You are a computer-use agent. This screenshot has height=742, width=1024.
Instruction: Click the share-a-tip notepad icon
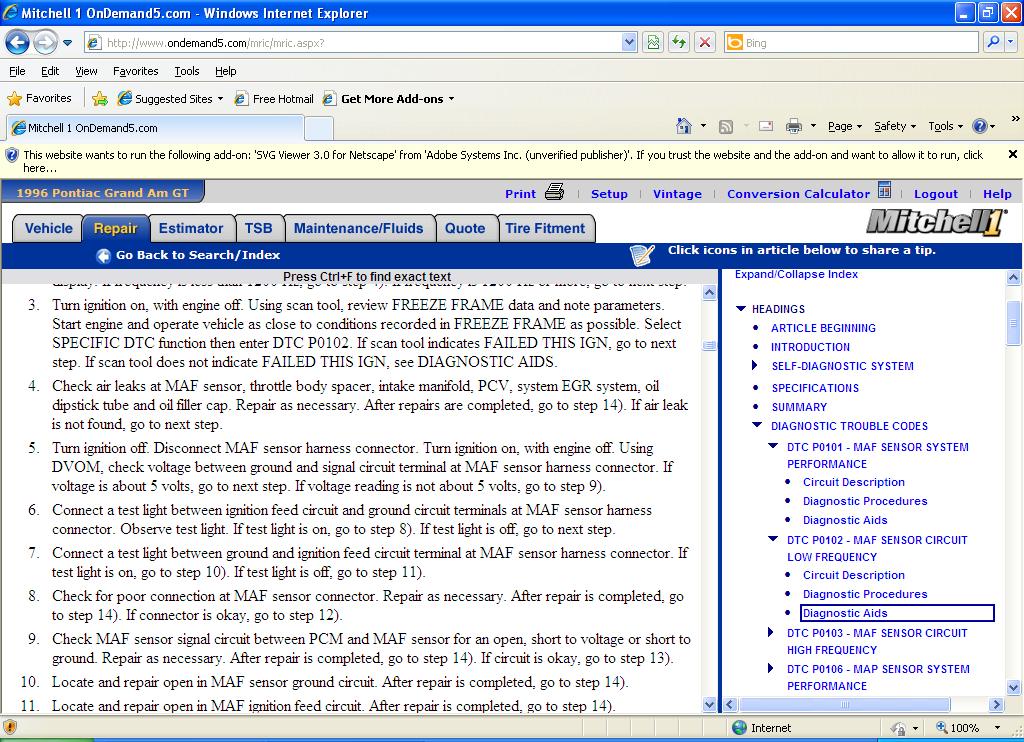pos(641,254)
